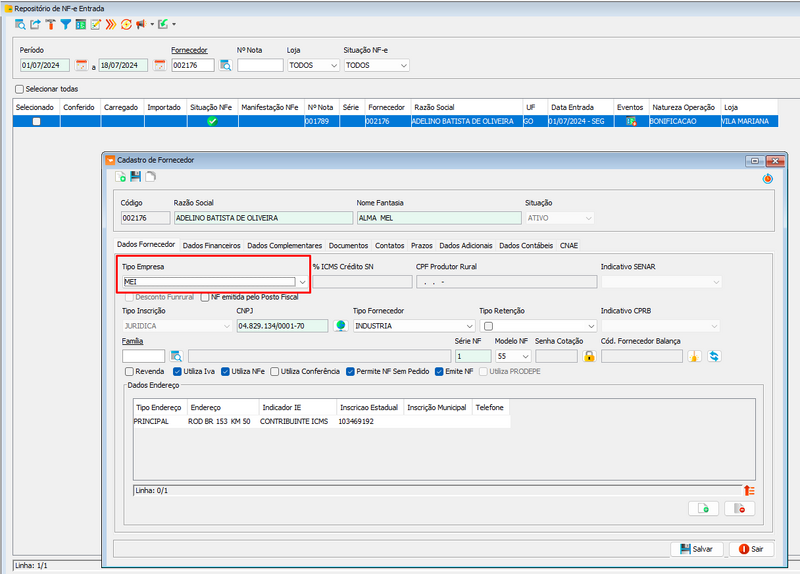Click the hammer tool icon in the Repositório toolbar
800x574 pixels.
point(51,24)
